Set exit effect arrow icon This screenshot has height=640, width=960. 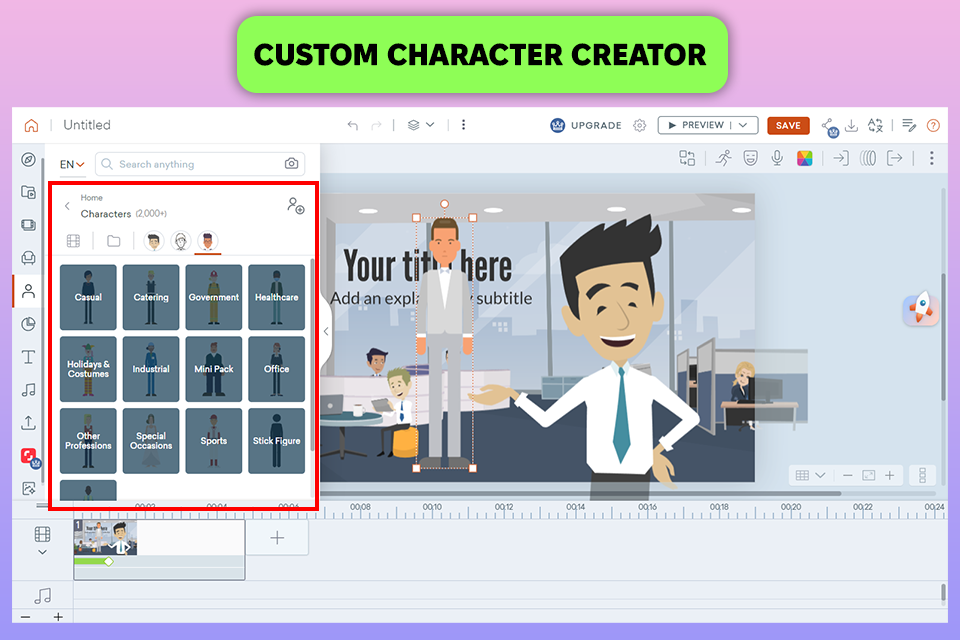coord(894,158)
